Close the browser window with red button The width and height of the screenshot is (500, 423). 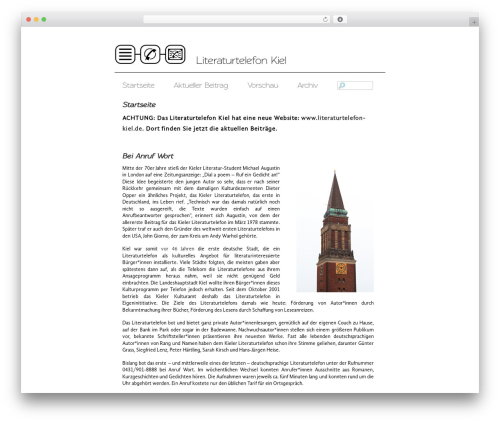[29, 20]
